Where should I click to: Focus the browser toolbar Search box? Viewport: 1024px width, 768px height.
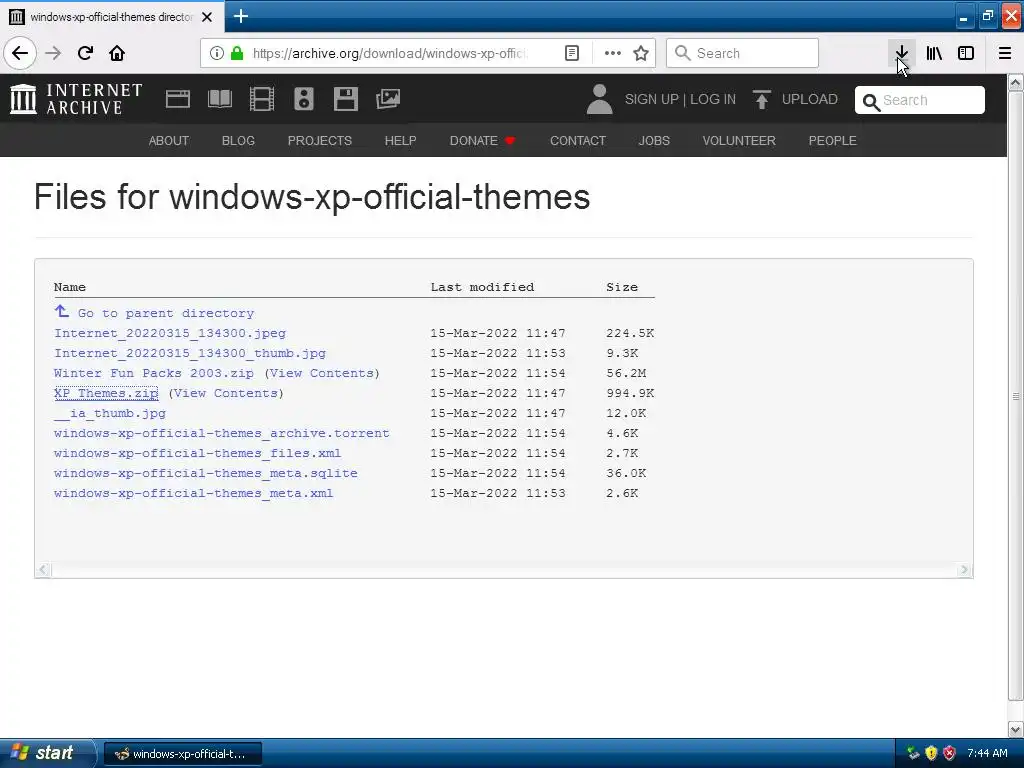pyautogui.click(x=743, y=53)
